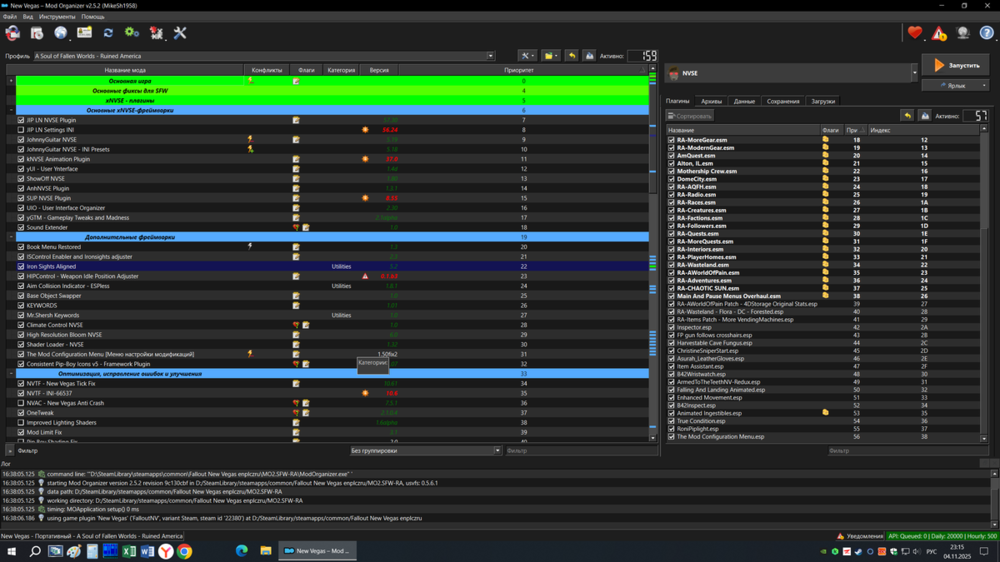Open the blue help question icon
The image size is (1000, 562).
(x=986, y=33)
